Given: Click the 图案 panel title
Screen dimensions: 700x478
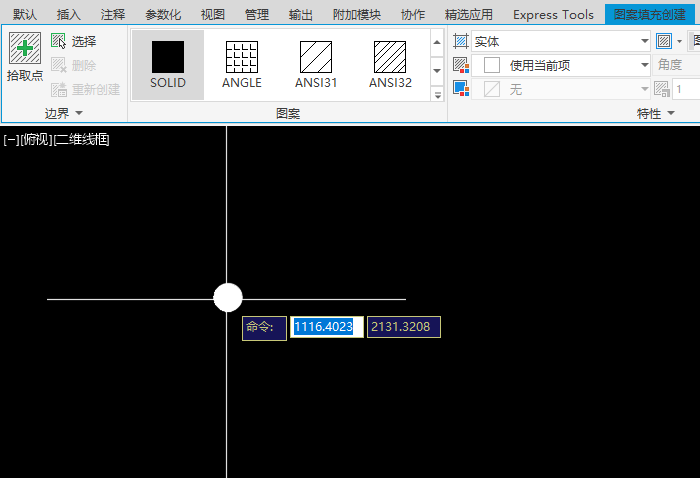Looking at the screenshot, I should click(x=288, y=113).
